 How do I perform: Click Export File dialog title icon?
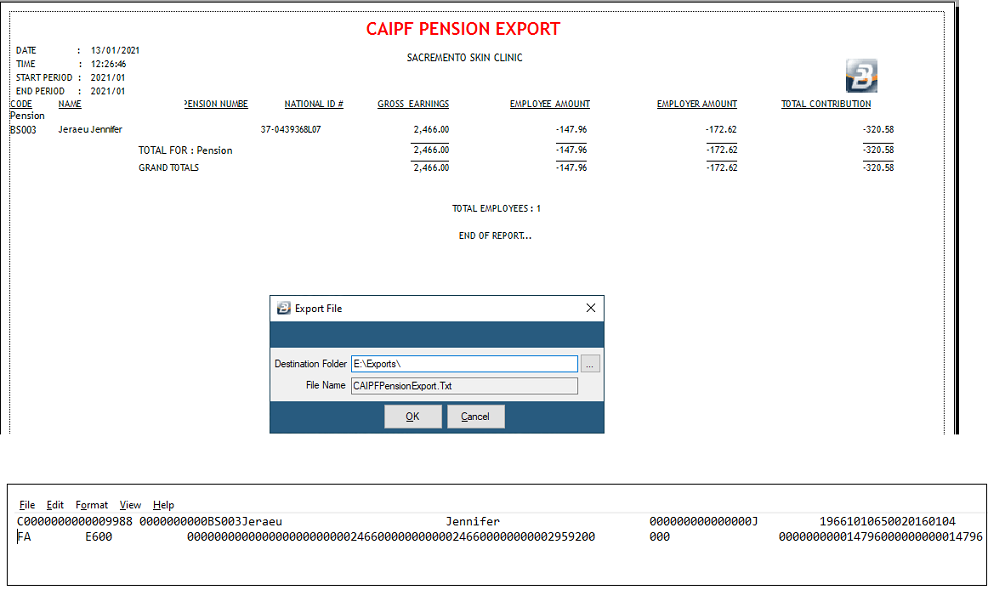tap(284, 308)
